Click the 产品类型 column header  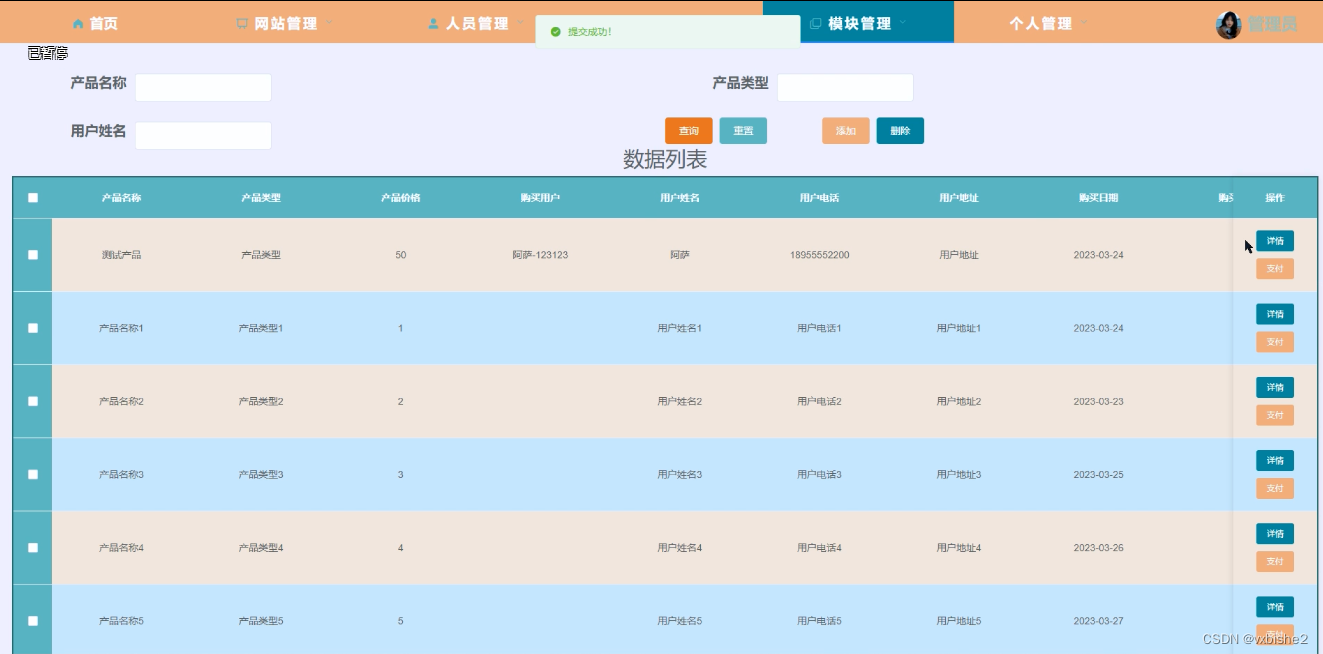point(261,198)
